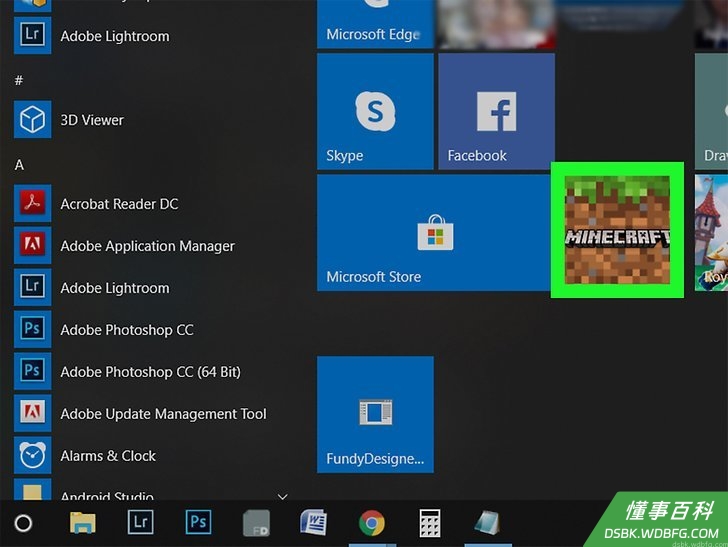The height and width of the screenshot is (547, 728).
Task: Click the Adobe Lightroom icon above #
Action: [32, 35]
